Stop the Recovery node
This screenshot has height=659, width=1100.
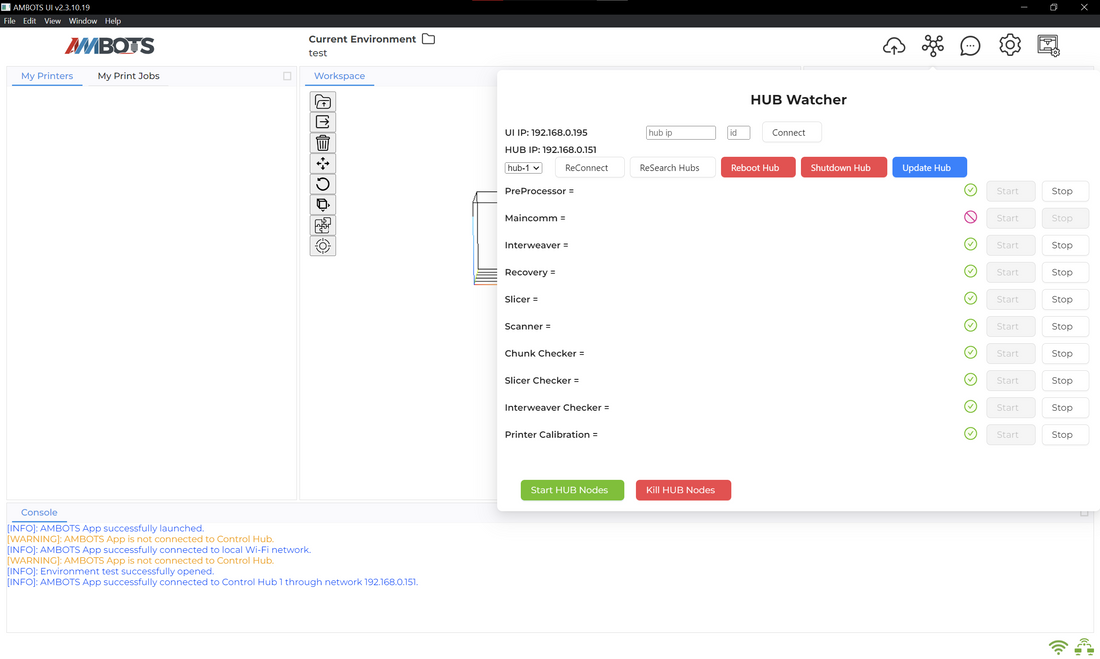[1063, 272]
